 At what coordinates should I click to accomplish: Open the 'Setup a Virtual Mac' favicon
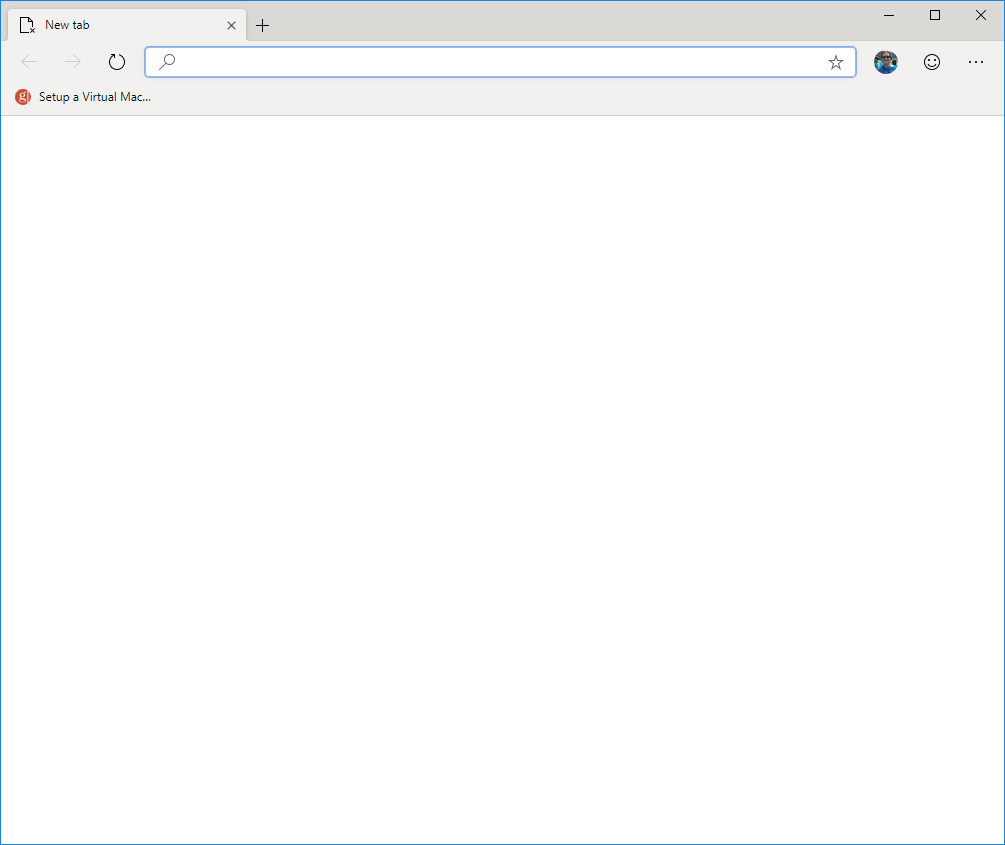point(21,97)
